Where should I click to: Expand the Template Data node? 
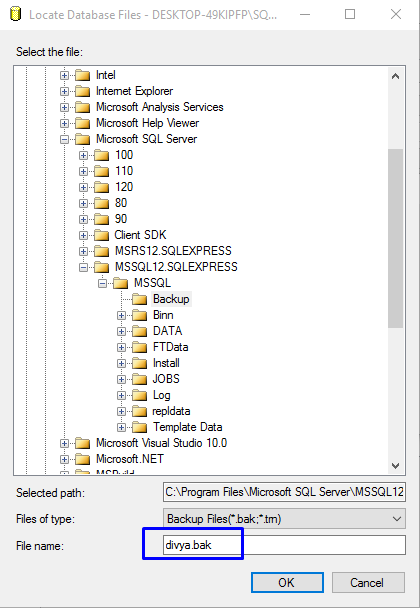(121, 427)
